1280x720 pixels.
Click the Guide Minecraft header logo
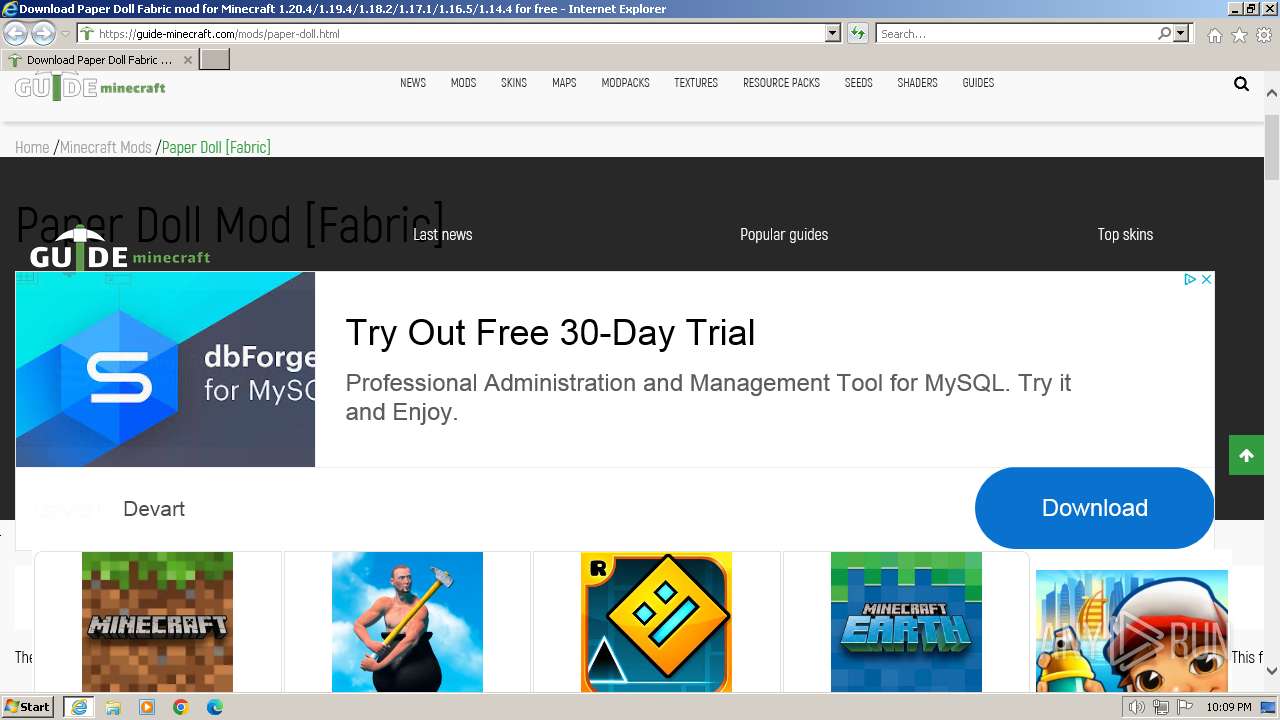[90, 87]
